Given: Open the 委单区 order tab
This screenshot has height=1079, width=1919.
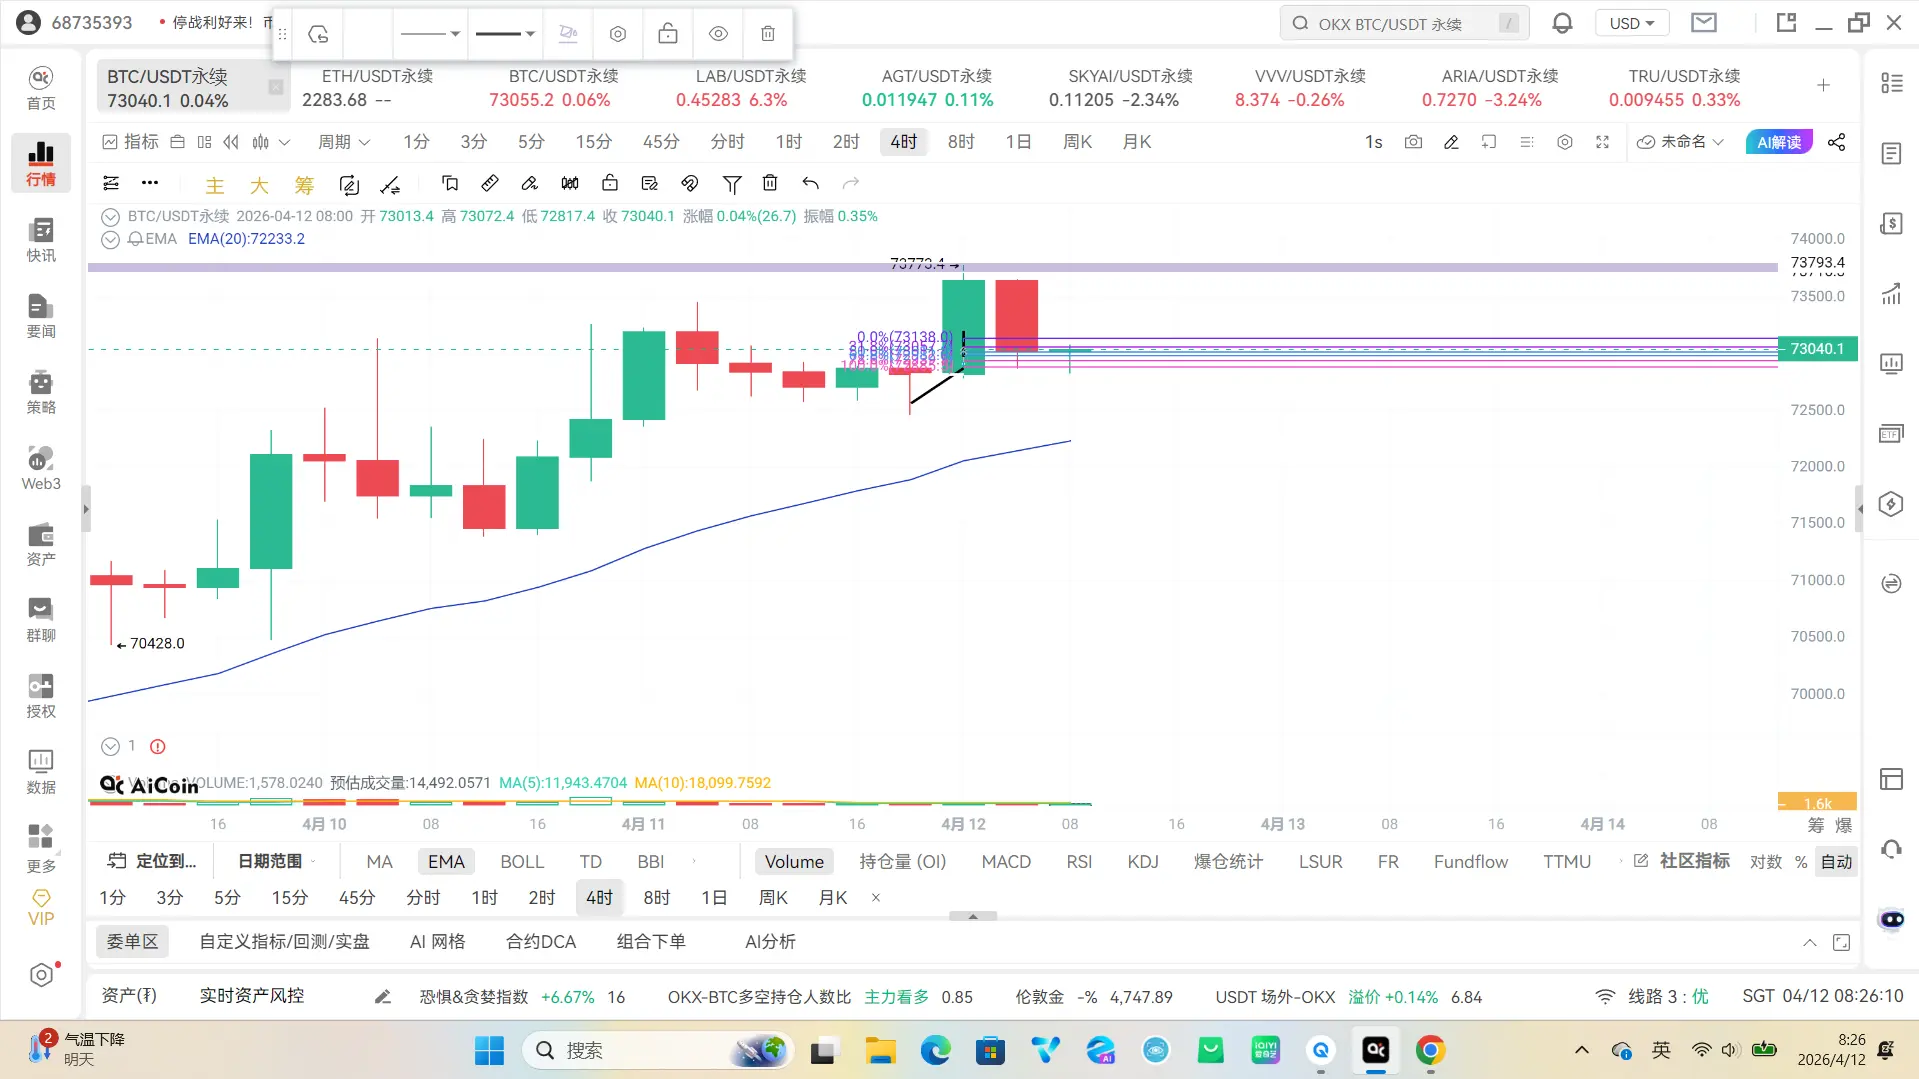Looking at the screenshot, I should [x=132, y=942].
